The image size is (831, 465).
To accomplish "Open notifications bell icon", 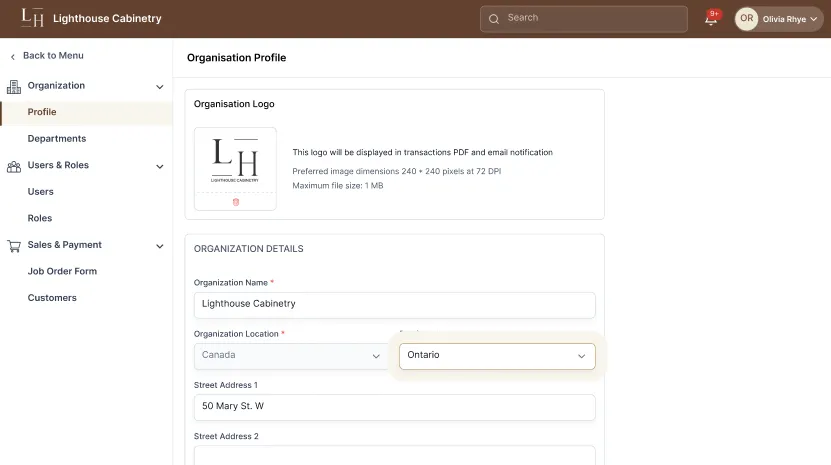I will pos(711,19).
